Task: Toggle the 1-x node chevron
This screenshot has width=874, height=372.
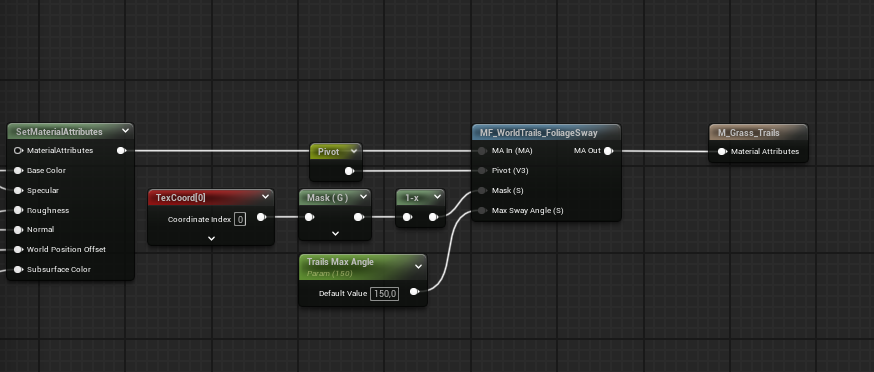Action: 438,197
